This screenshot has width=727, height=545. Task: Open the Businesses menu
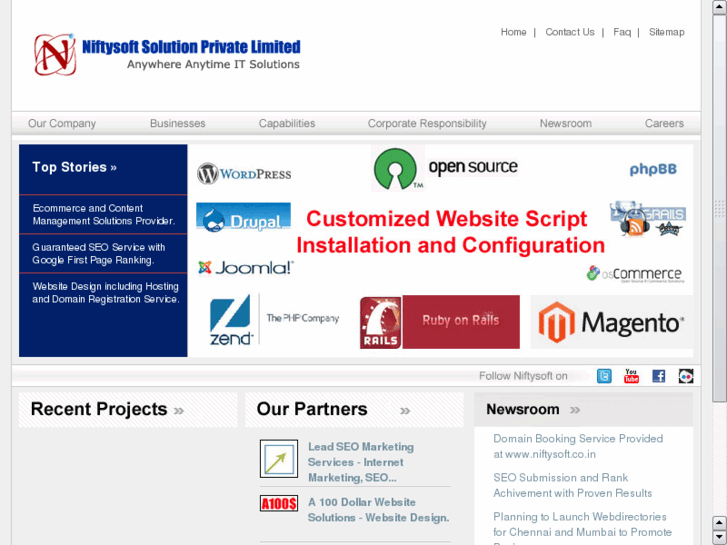coord(178,123)
